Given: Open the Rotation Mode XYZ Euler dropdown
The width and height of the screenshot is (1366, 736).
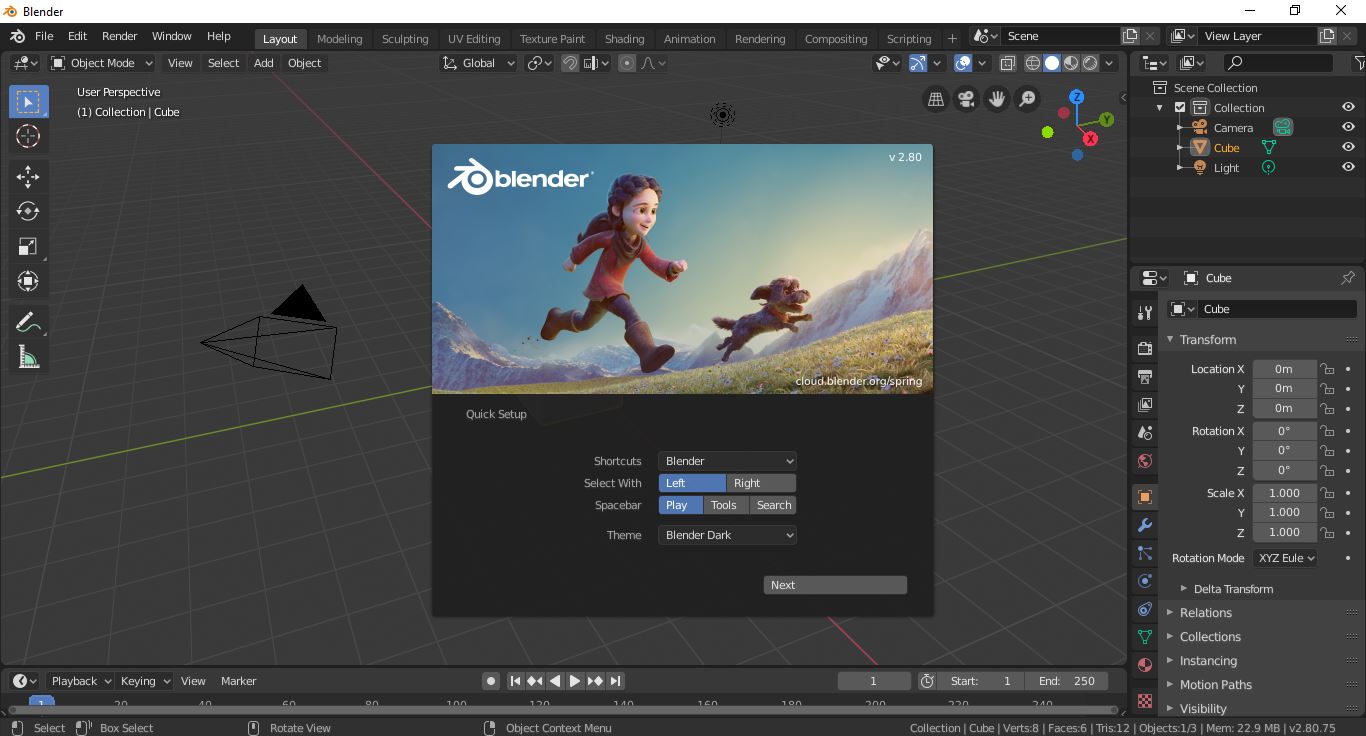Looking at the screenshot, I should point(1285,558).
